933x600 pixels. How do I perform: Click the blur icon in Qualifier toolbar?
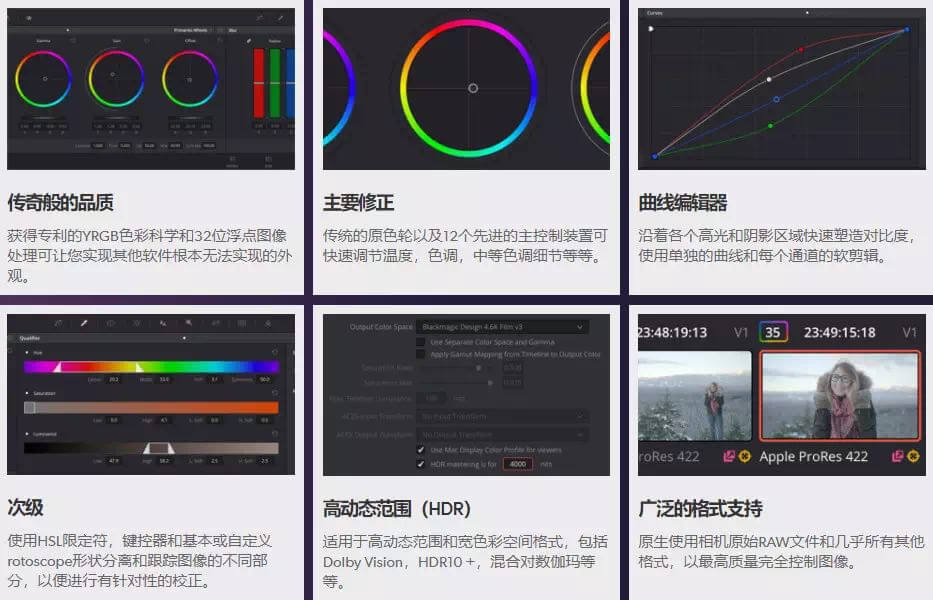click(189, 324)
